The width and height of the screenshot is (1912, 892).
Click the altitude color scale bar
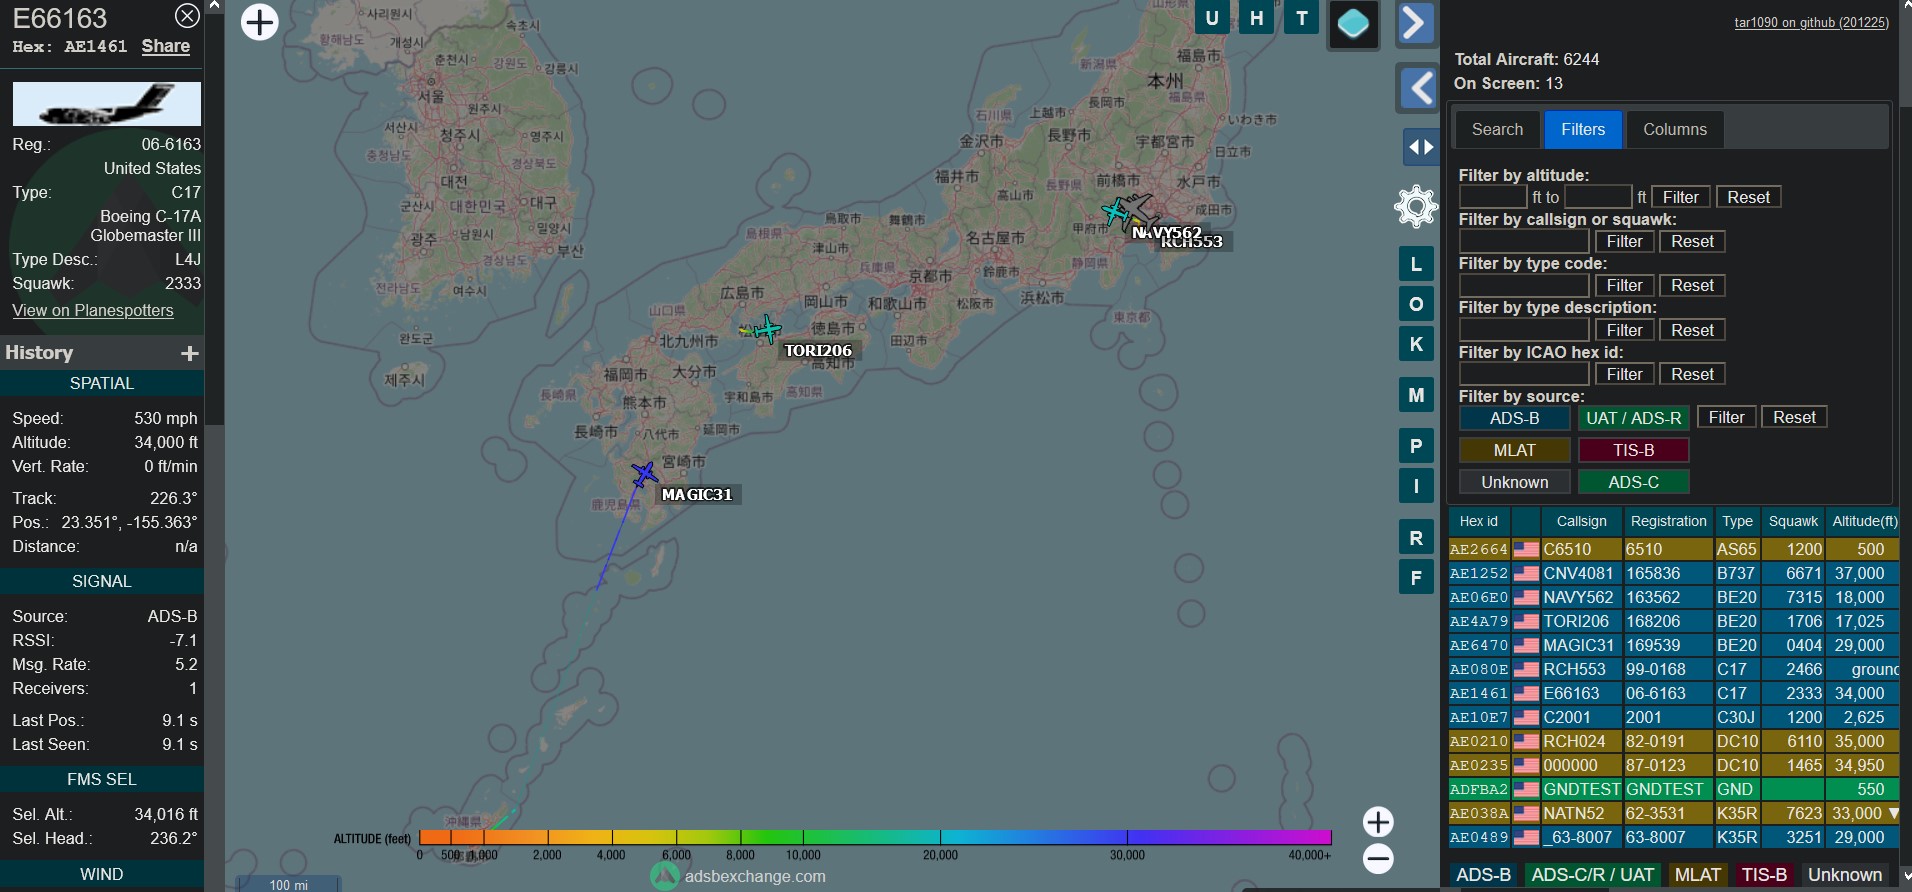click(x=875, y=837)
